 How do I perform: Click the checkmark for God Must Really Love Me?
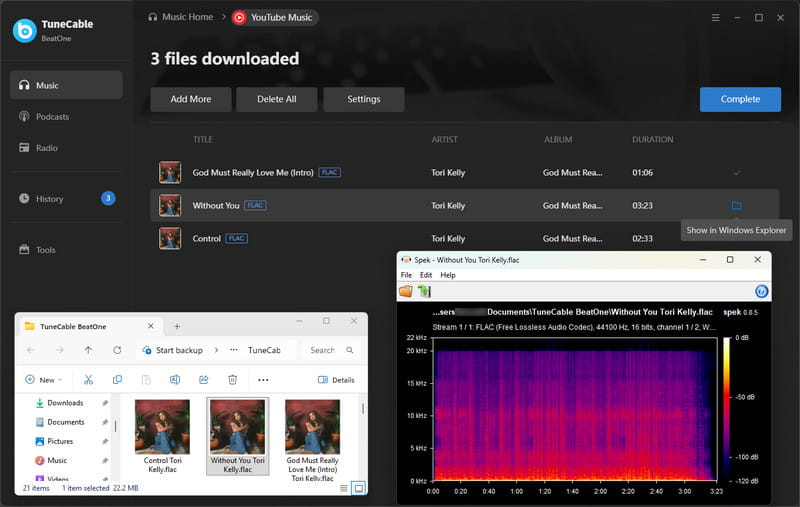pyautogui.click(x=737, y=173)
